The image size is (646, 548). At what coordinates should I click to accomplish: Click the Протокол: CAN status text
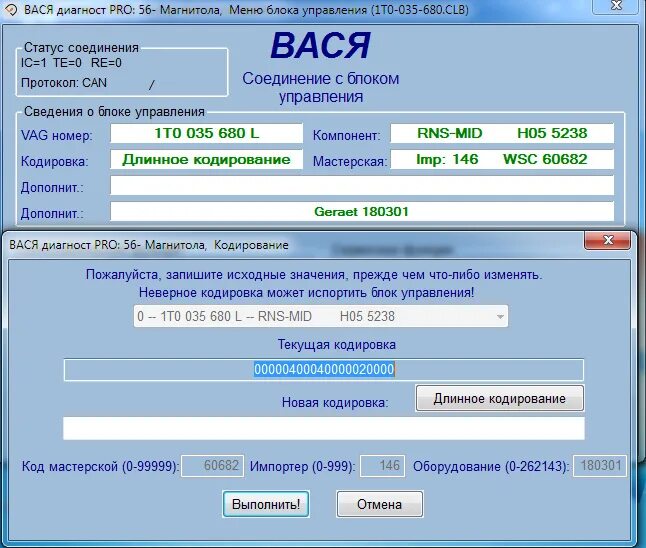tap(64, 83)
